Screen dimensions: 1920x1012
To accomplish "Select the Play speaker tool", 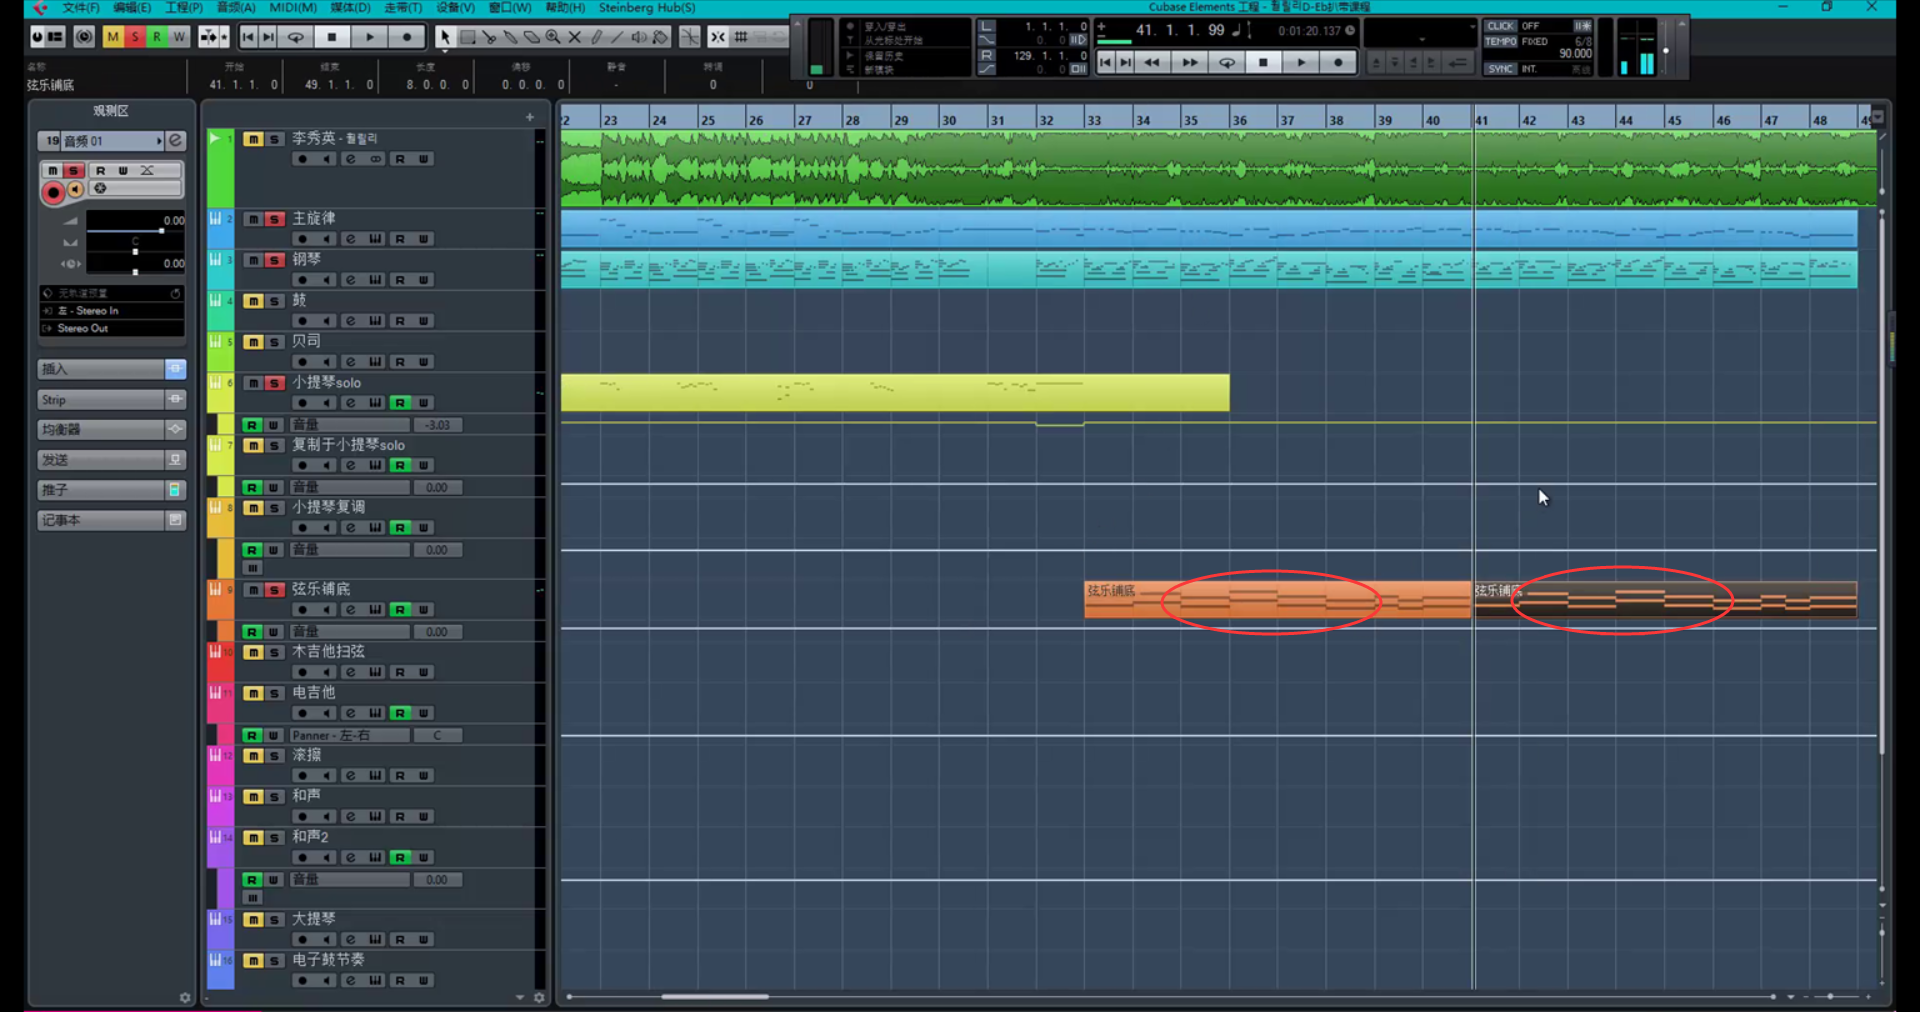I will pyautogui.click(x=639, y=37).
